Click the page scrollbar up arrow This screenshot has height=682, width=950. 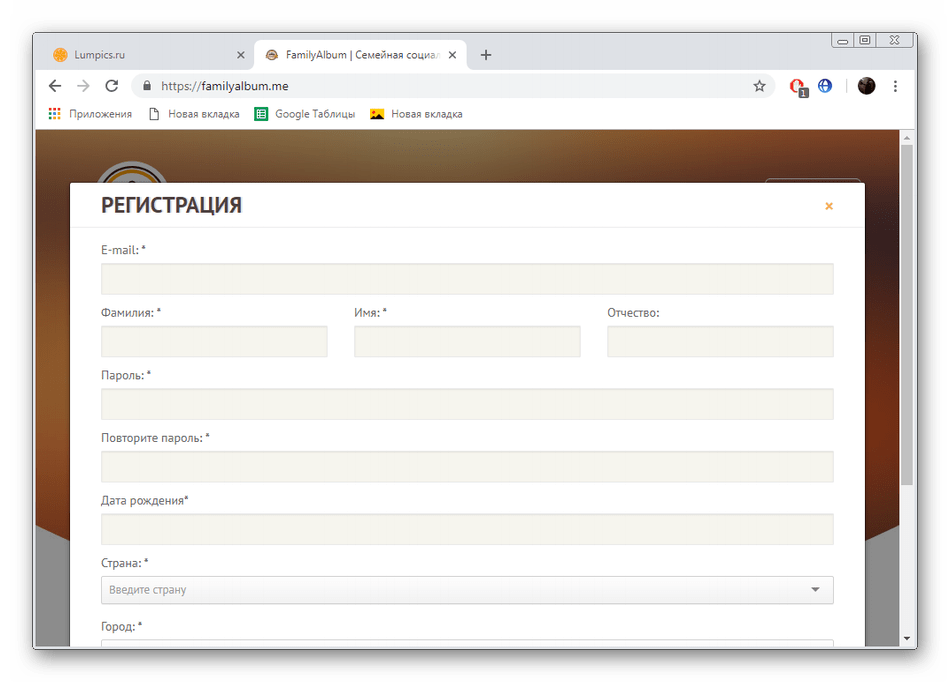pos(906,138)
